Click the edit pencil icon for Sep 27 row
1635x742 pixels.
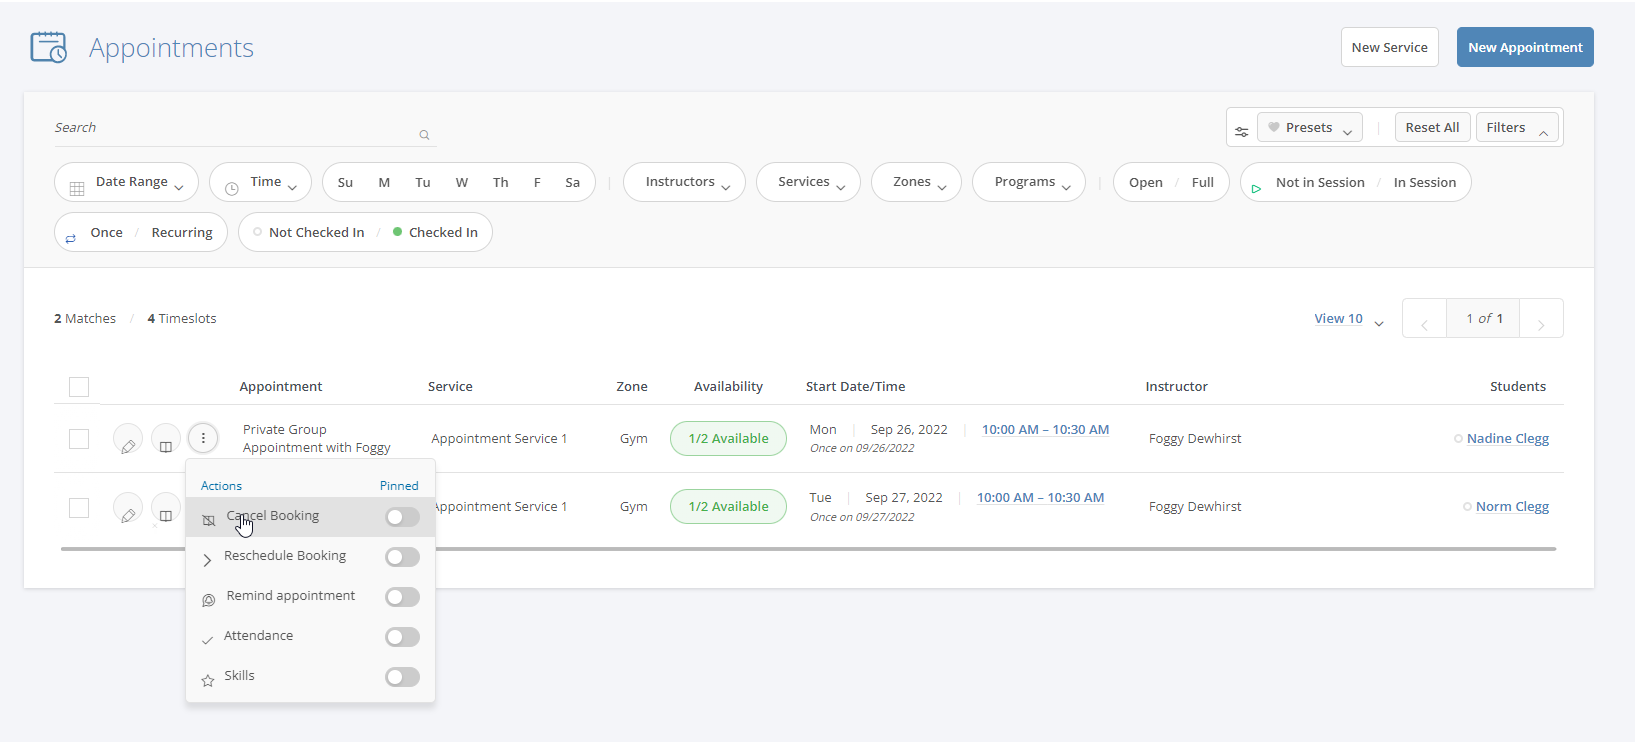coord(128,508)
